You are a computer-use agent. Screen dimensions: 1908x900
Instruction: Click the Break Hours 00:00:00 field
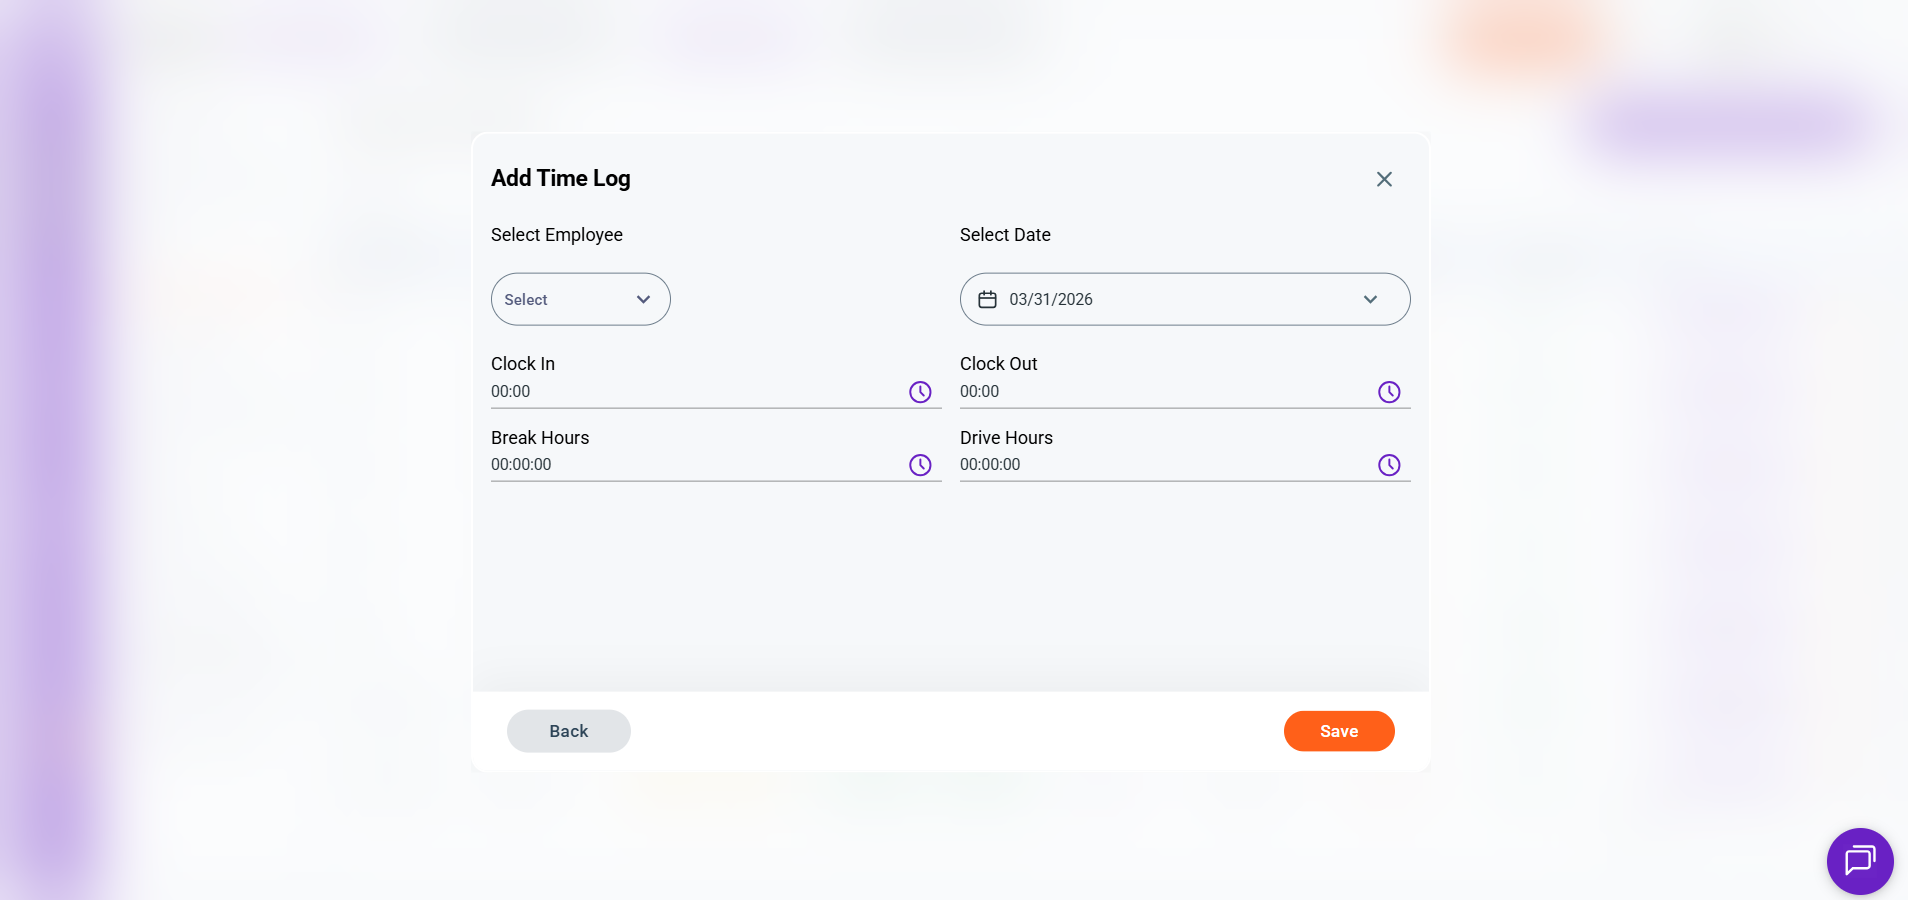(690, 465)
